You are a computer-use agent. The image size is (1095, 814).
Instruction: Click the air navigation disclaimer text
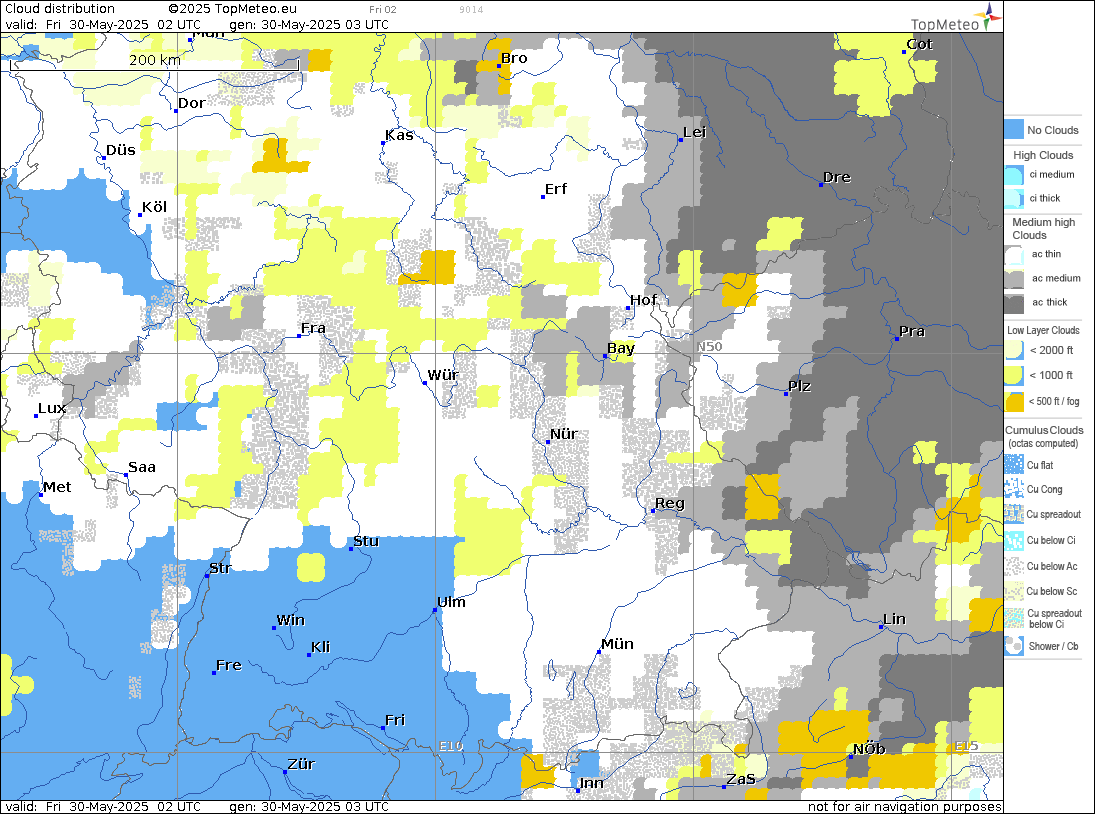pyautogui.click(x=904, y=806)
